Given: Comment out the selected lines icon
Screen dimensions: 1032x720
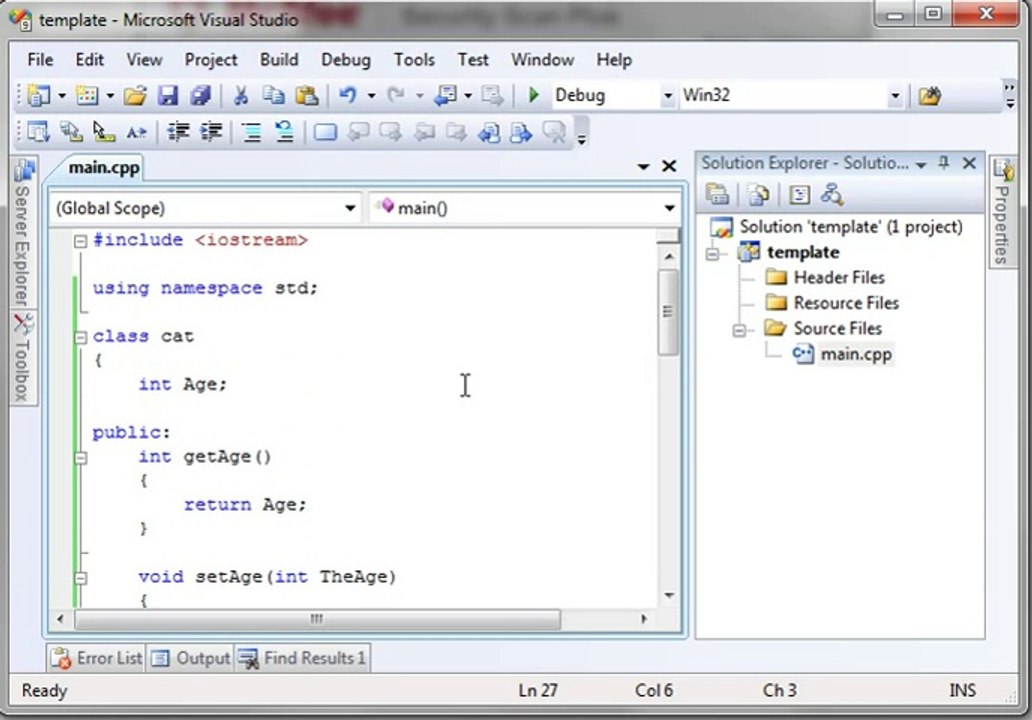Looking at the screenshot, I should point(251,132).
